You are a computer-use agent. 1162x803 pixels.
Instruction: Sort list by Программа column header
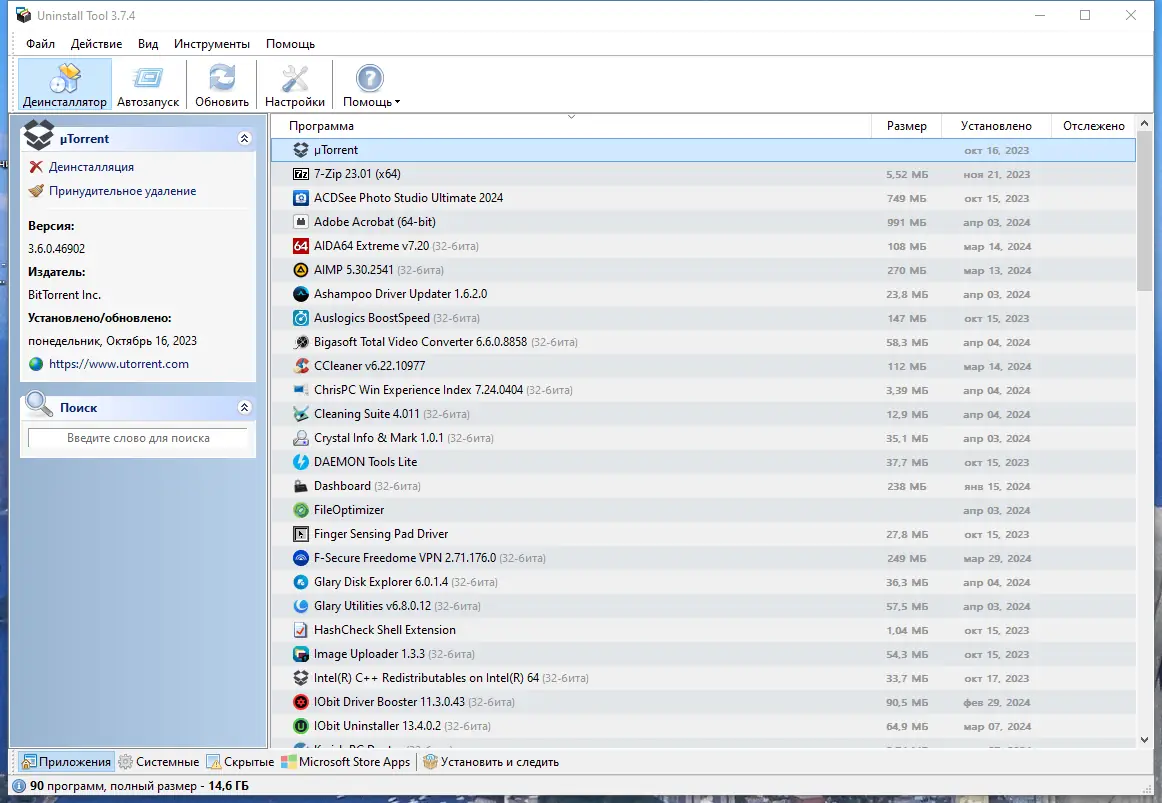point(571,126)
